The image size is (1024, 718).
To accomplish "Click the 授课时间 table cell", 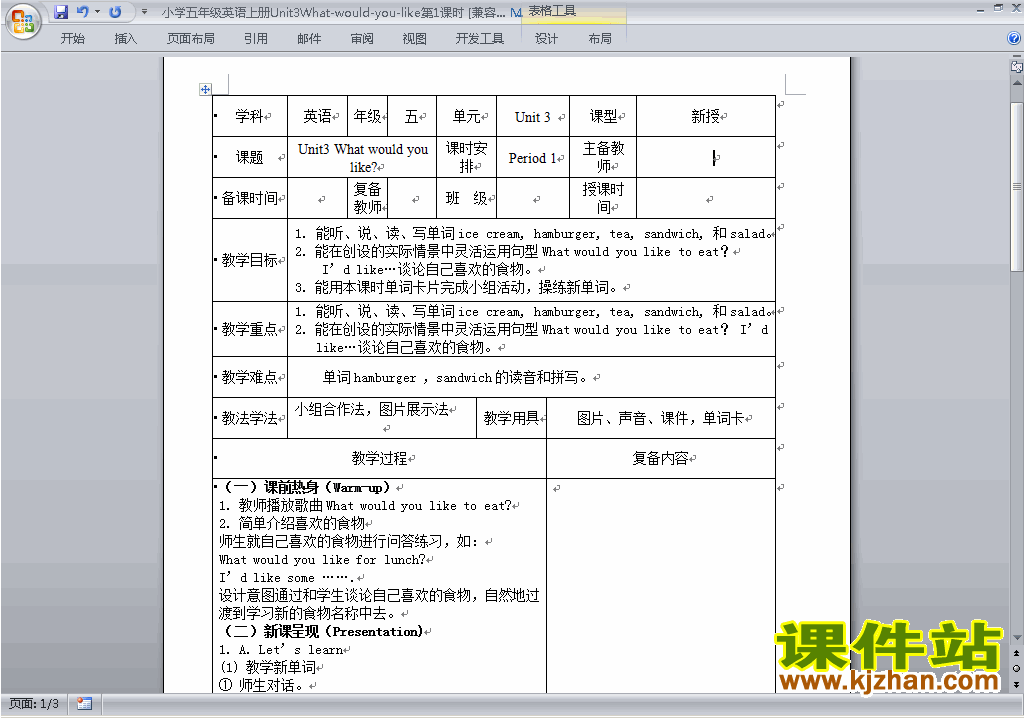I will (603, 198).
